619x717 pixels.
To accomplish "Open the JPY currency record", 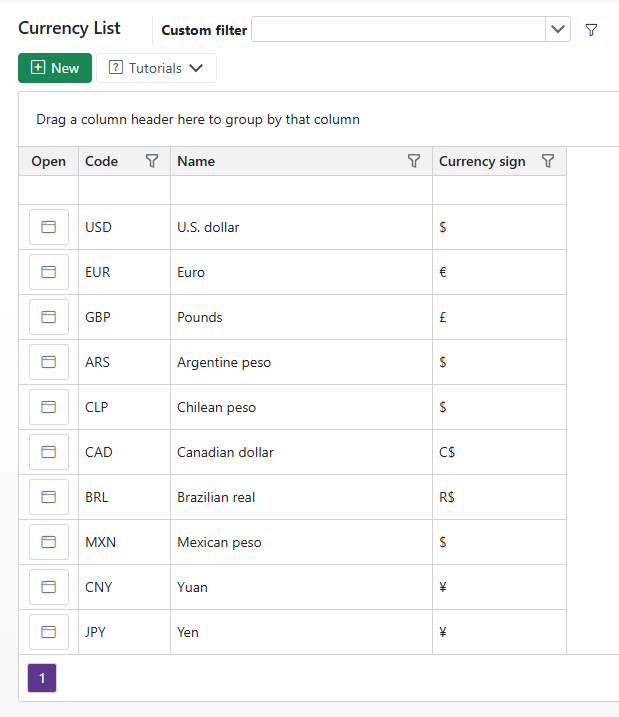I will tap(49, 632).
